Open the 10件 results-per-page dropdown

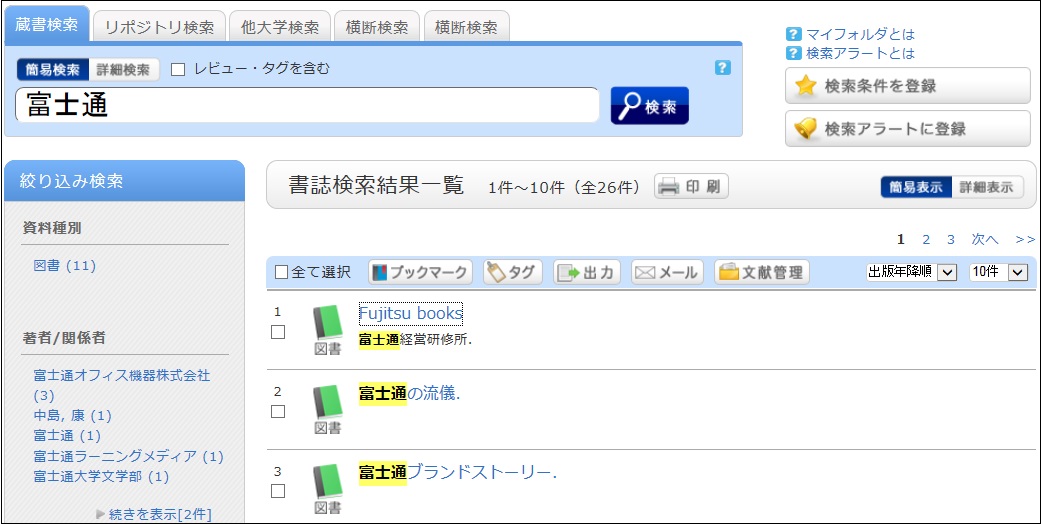coord(999,272)
